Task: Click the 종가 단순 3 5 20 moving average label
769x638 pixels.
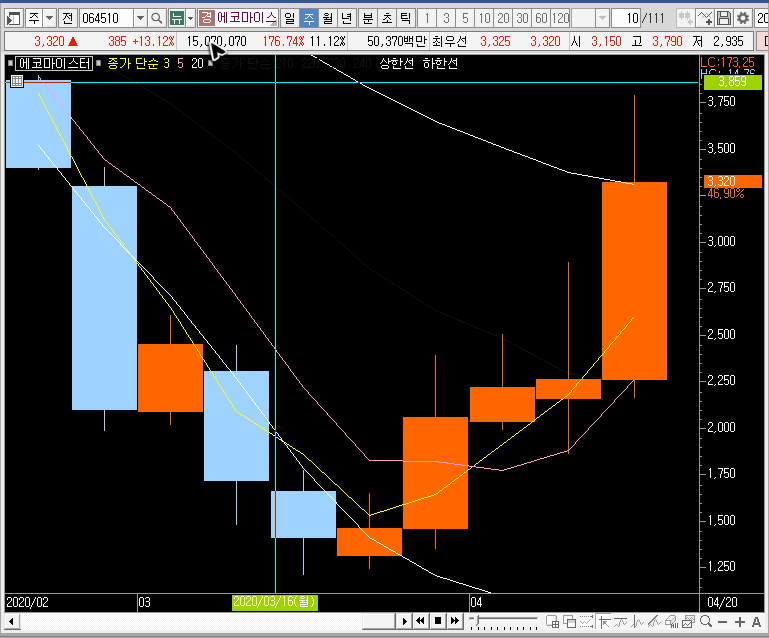Action: pos(155,63)
